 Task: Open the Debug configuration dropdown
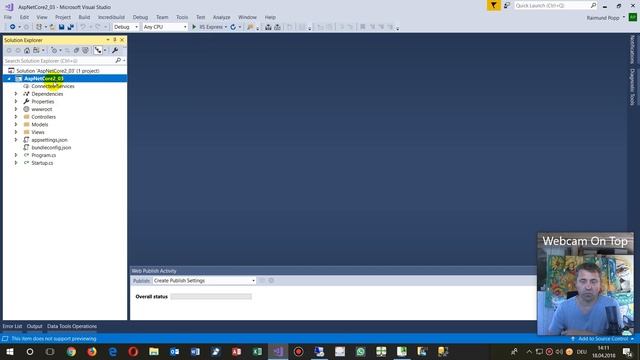(126, 27)
